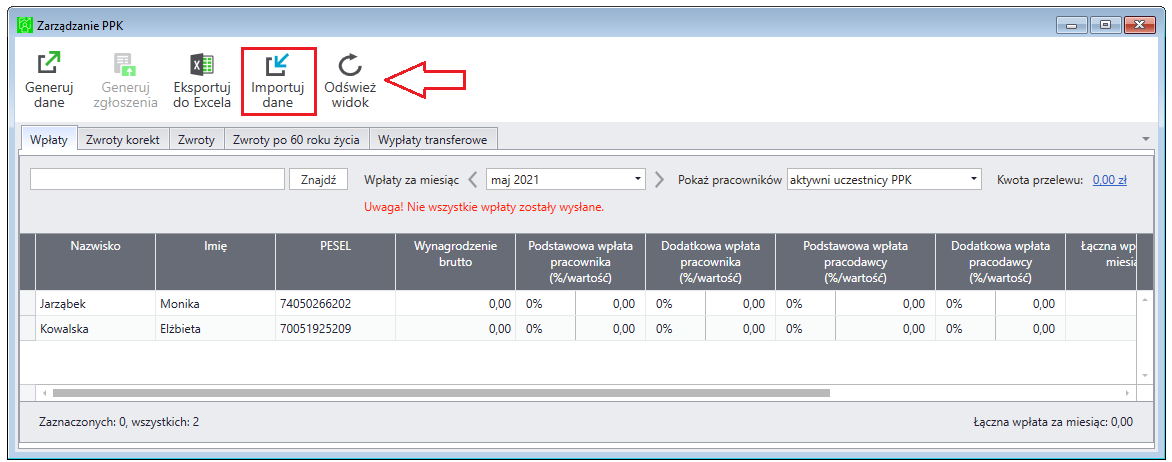Click the horizontal scrollbar of the table
Viewport: 1172px width, 462px height.
pyautogui.click(x=441, y=392)
